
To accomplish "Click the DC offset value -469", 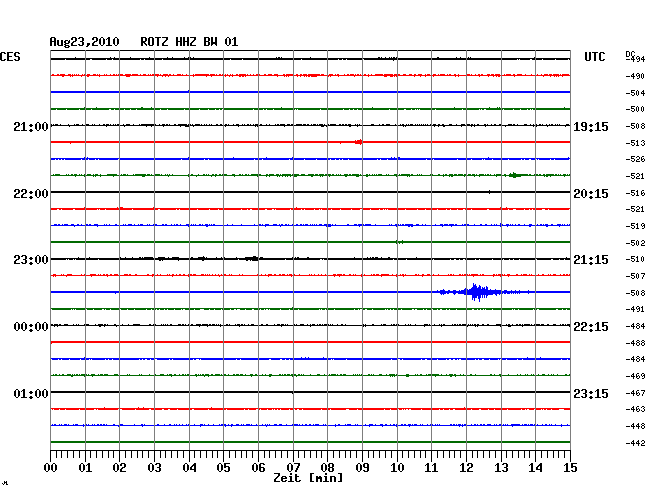I will [x=635, y=376].
